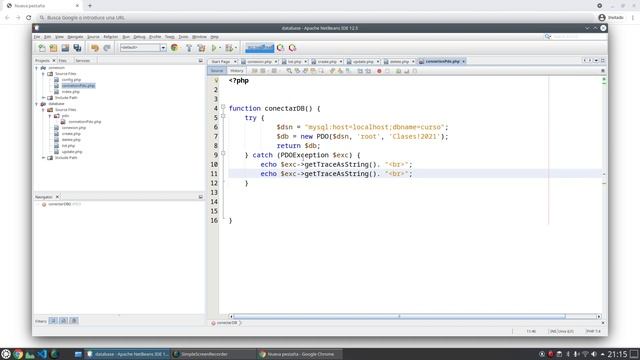The image size is (640, 360).
Task: Toggle the code fold marker on line 9
Action: point(223,154)
